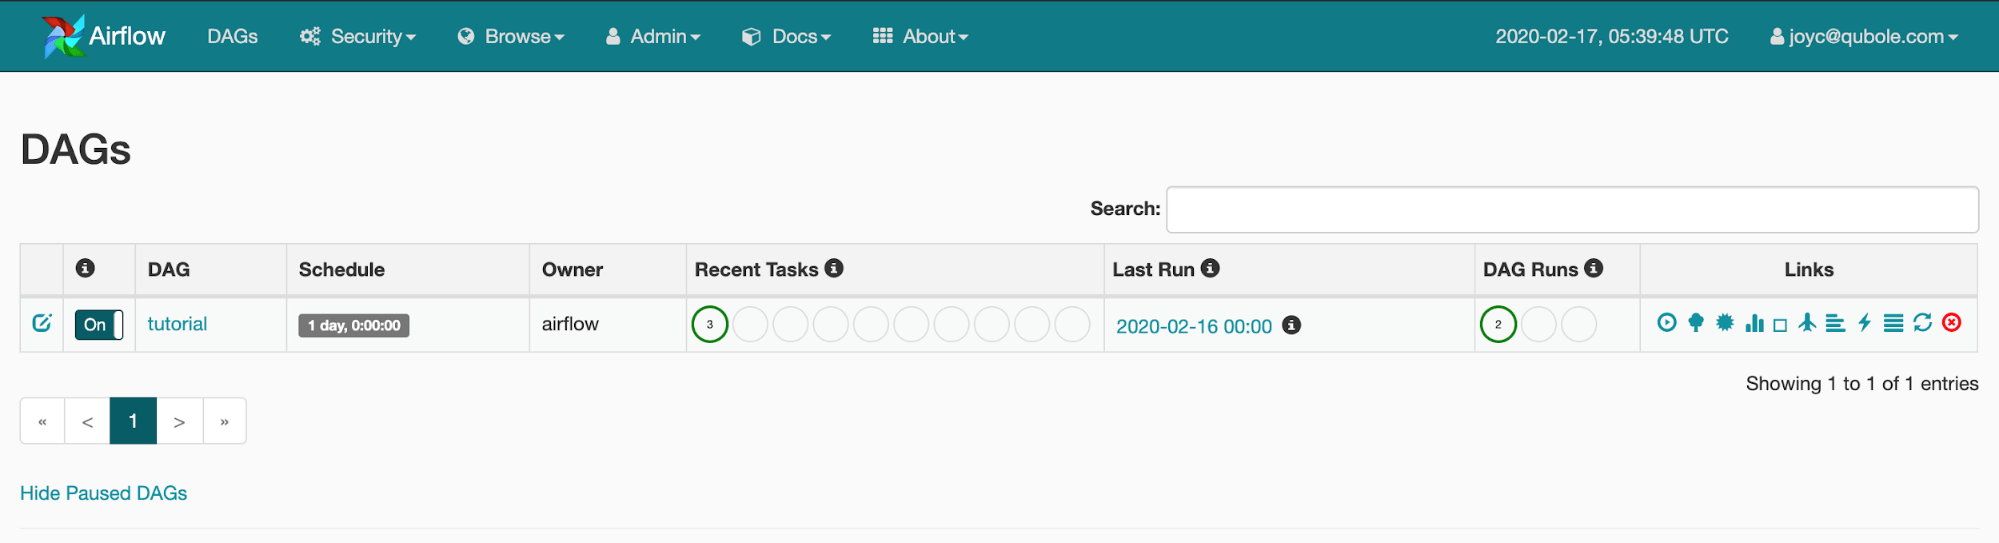Toggle the tutorial DAG On switch
1999x543 pixels.
[98, 325]
